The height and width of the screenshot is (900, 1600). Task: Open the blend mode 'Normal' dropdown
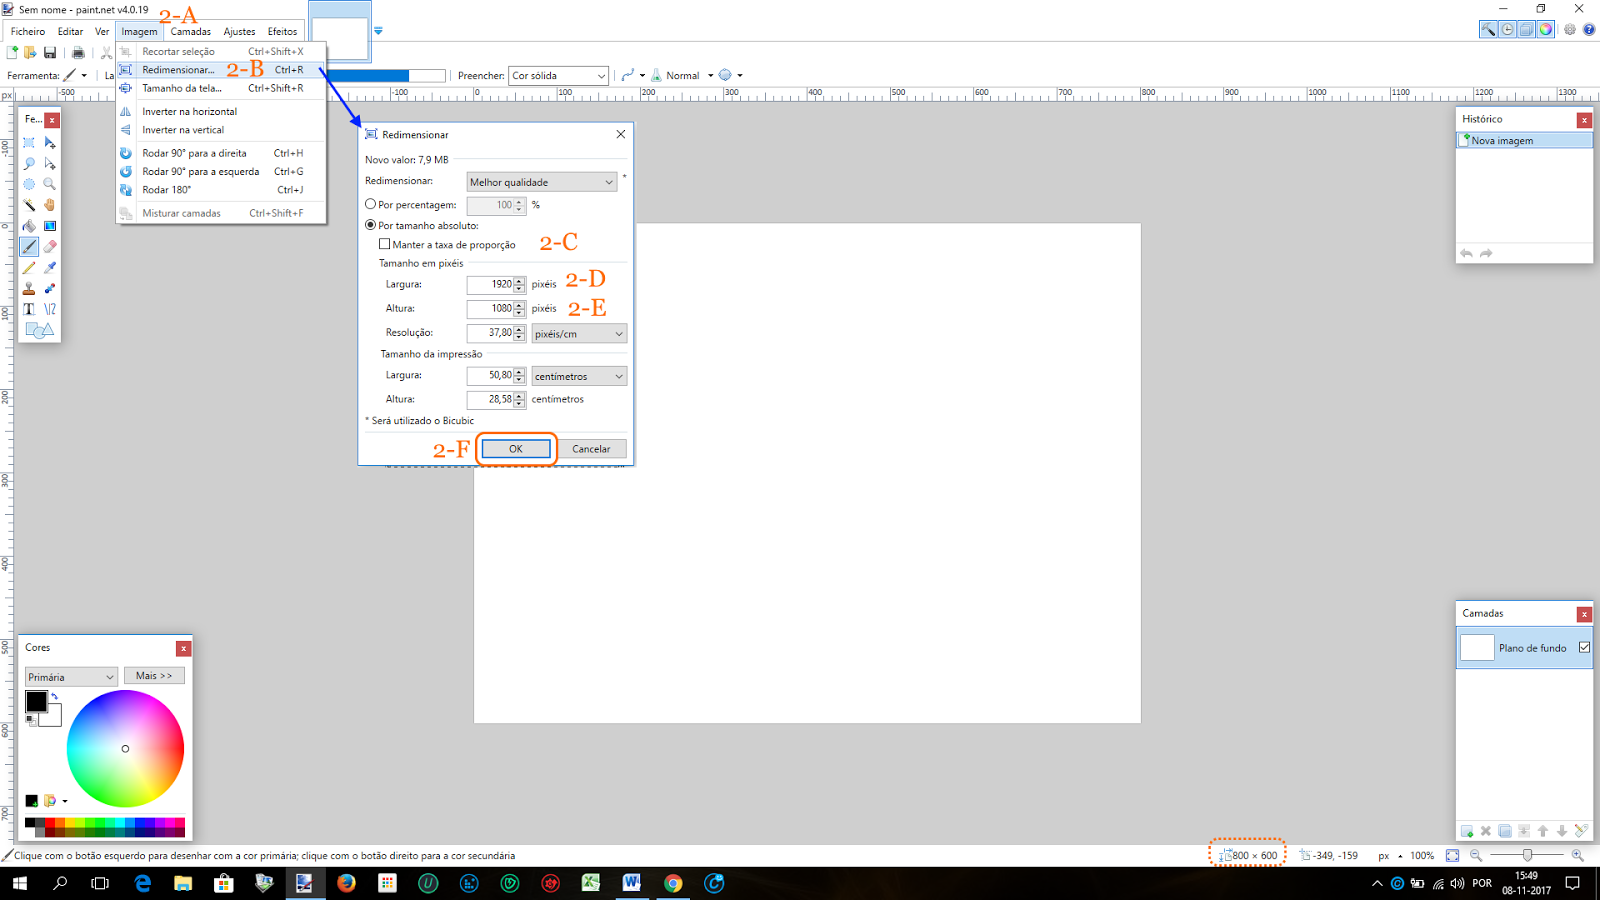tap(689, 76)
